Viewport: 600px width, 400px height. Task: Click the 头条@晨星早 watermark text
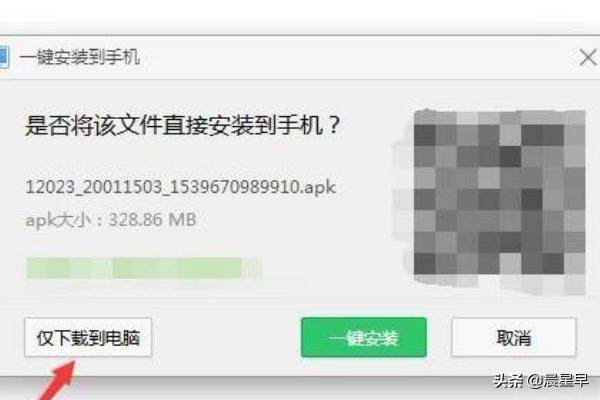[x=541, y=380]
